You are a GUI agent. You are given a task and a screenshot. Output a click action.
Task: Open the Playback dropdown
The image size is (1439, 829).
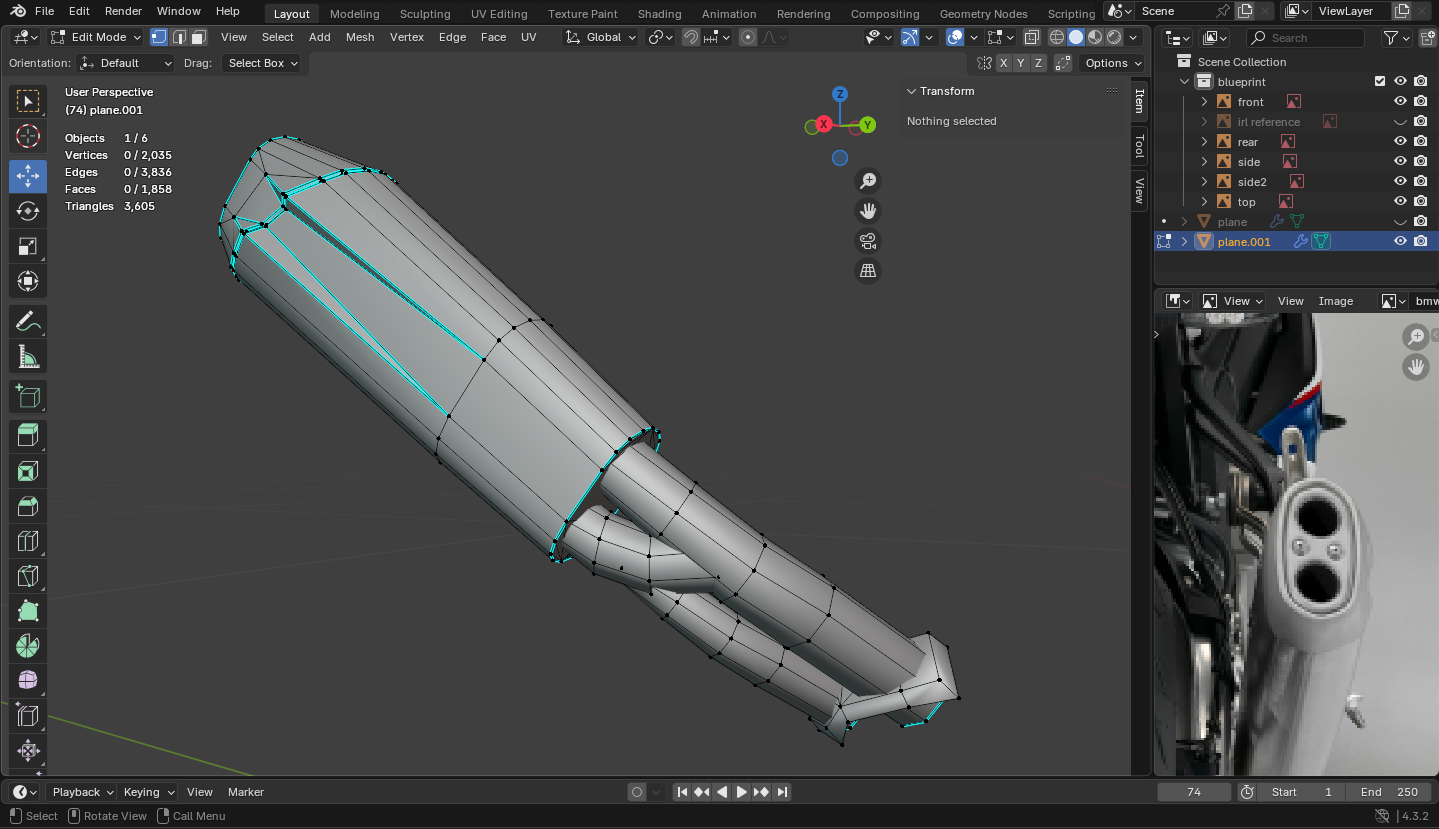[x=82, y=792]
